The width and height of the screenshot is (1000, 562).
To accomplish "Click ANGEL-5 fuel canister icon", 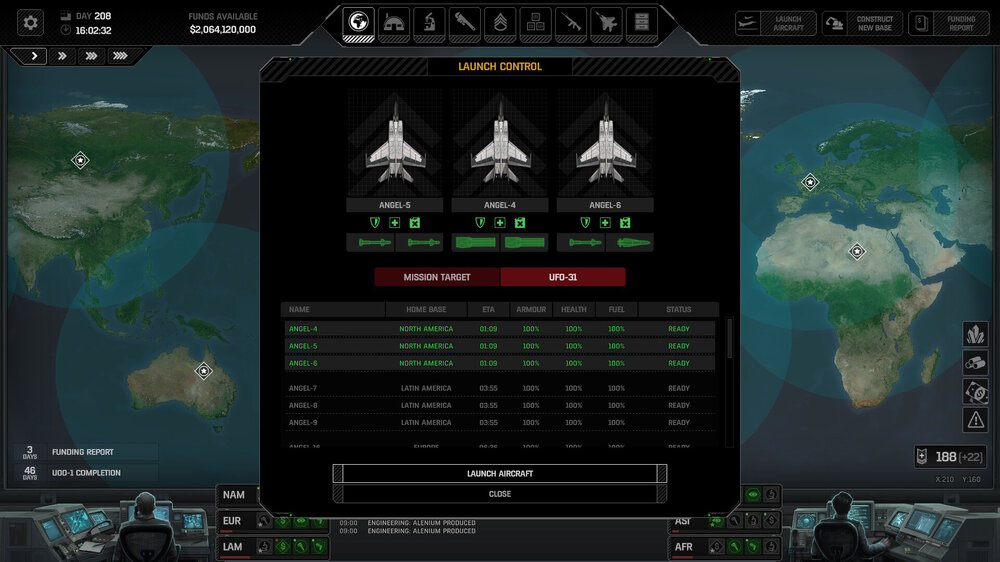I will (415, 223).
